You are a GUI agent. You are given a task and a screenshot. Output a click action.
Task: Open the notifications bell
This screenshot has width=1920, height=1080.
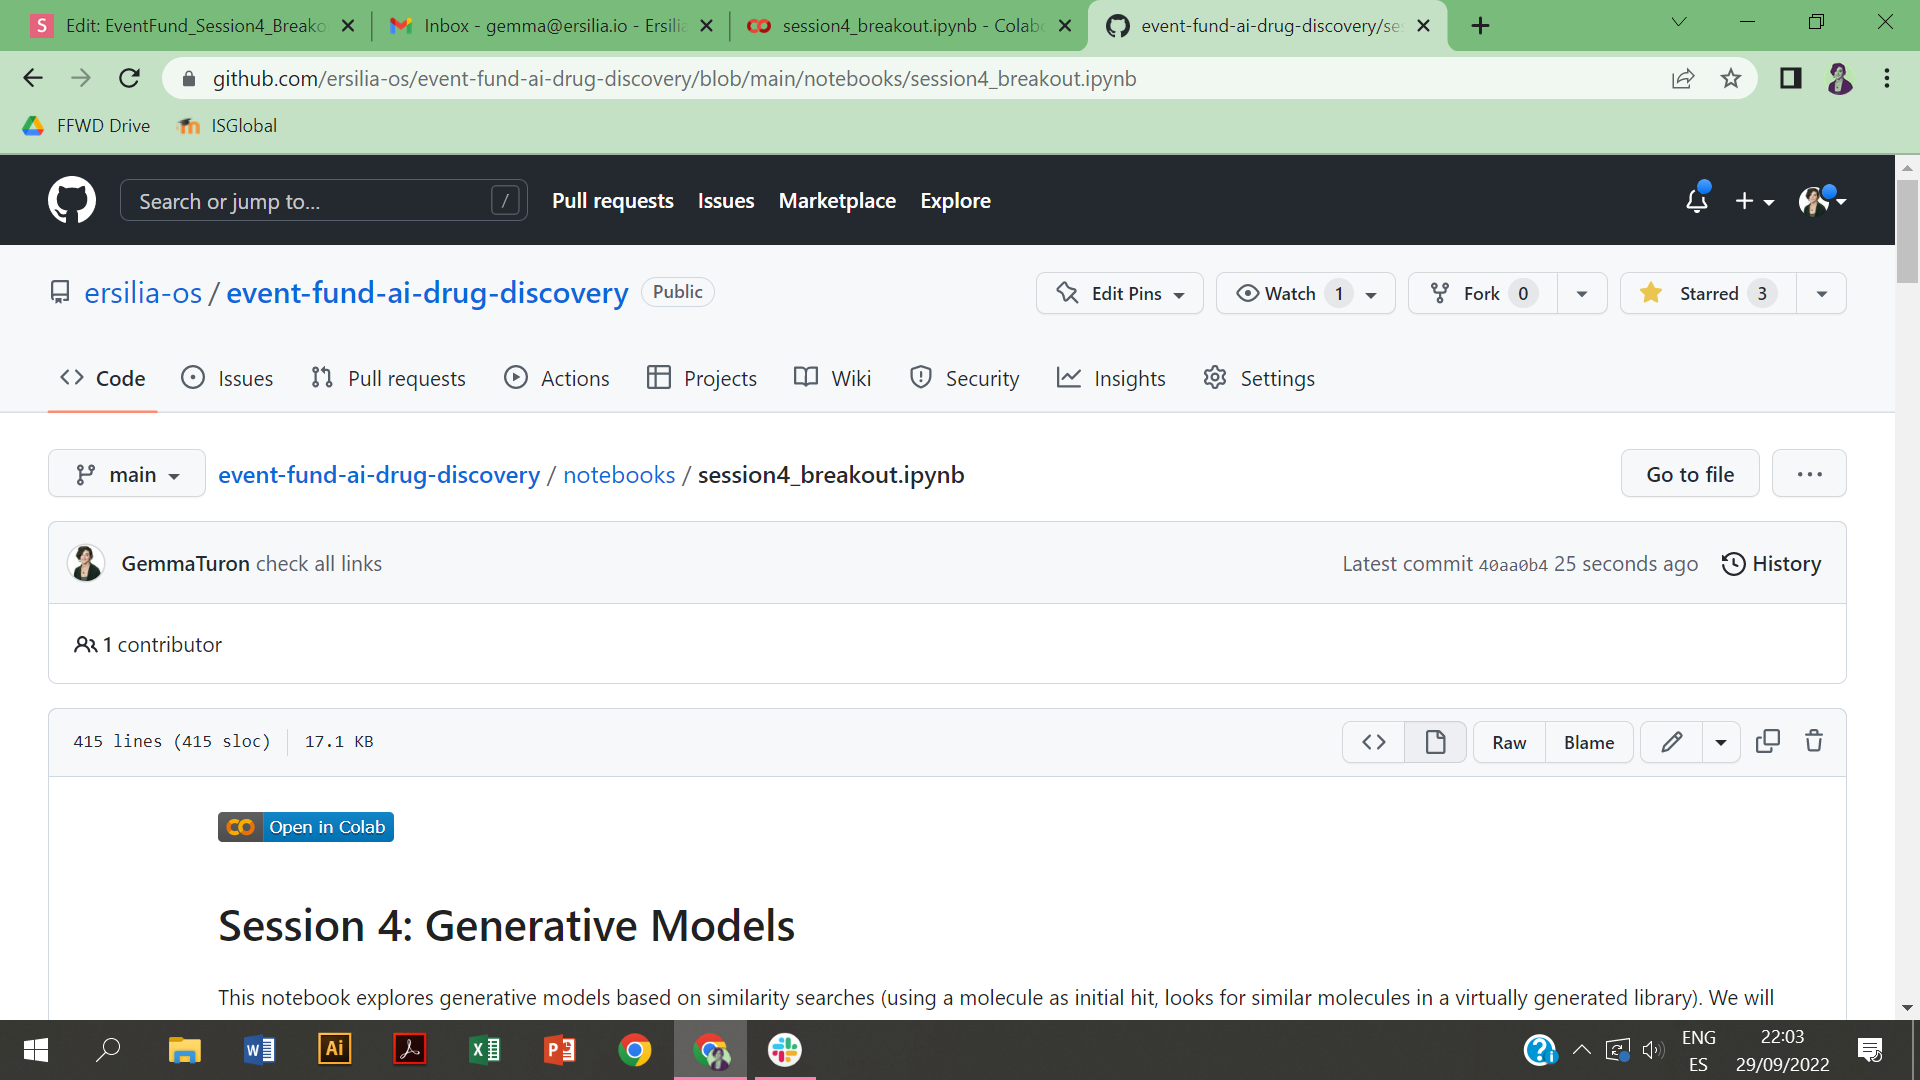point(1697,201)
